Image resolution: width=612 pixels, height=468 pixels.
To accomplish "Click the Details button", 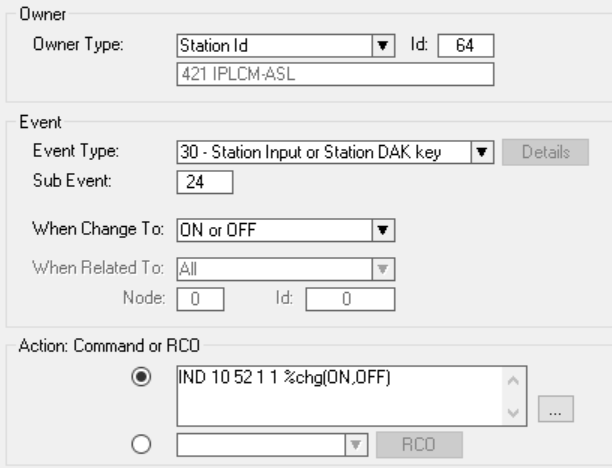I will 545,153.
